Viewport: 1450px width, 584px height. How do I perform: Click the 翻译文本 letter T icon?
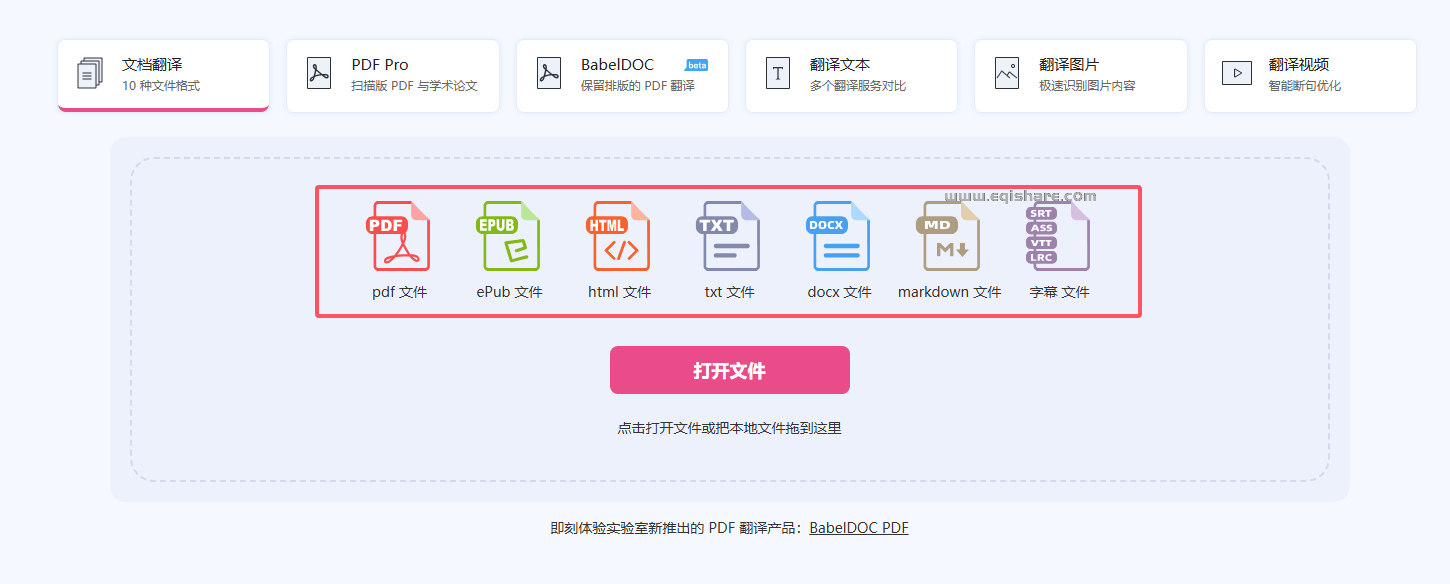[x=777, y=73]
